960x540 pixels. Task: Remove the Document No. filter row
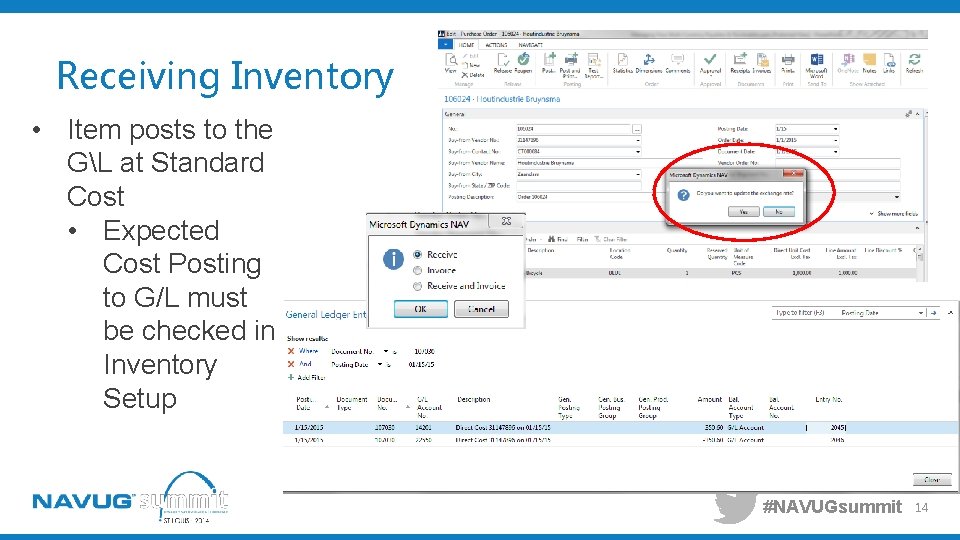coord(291,351)
